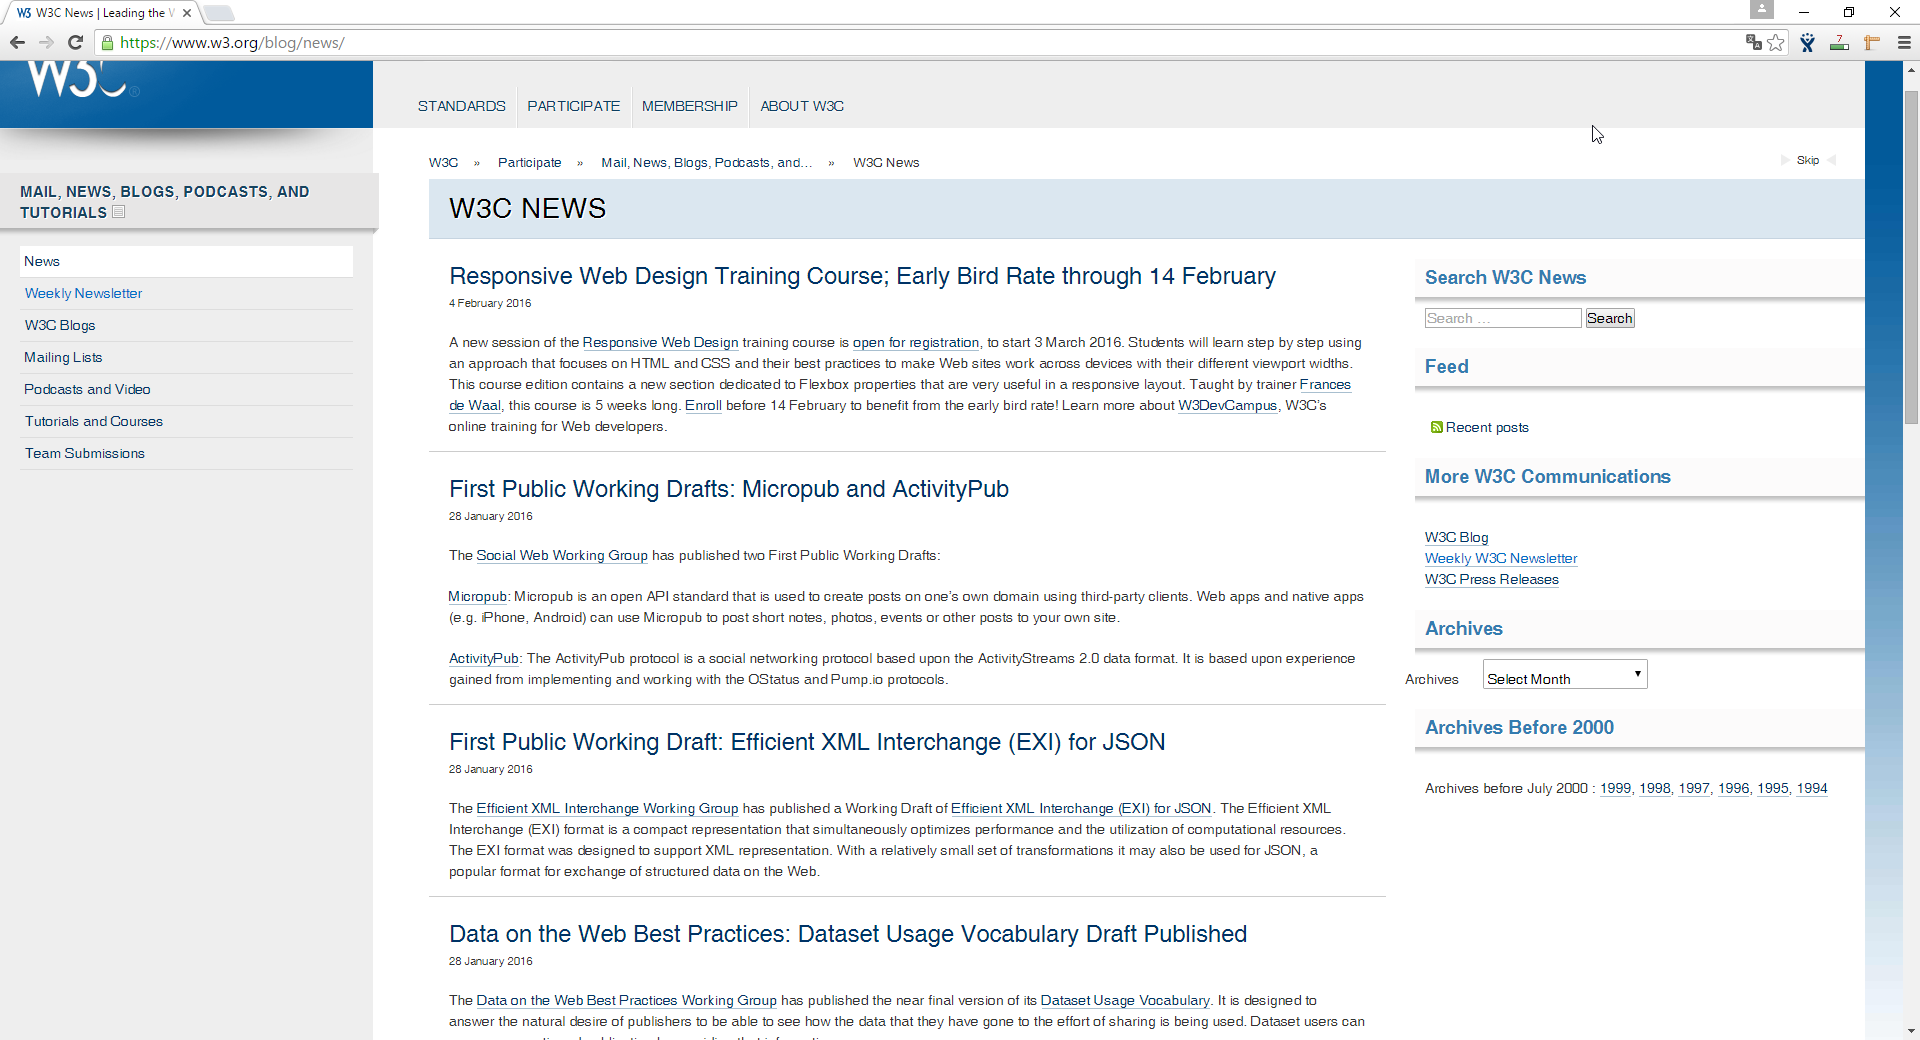The image size is (1920, 1040).
Task: Open the Weekly W3C Newsletter link
Action: [1501, 558]
